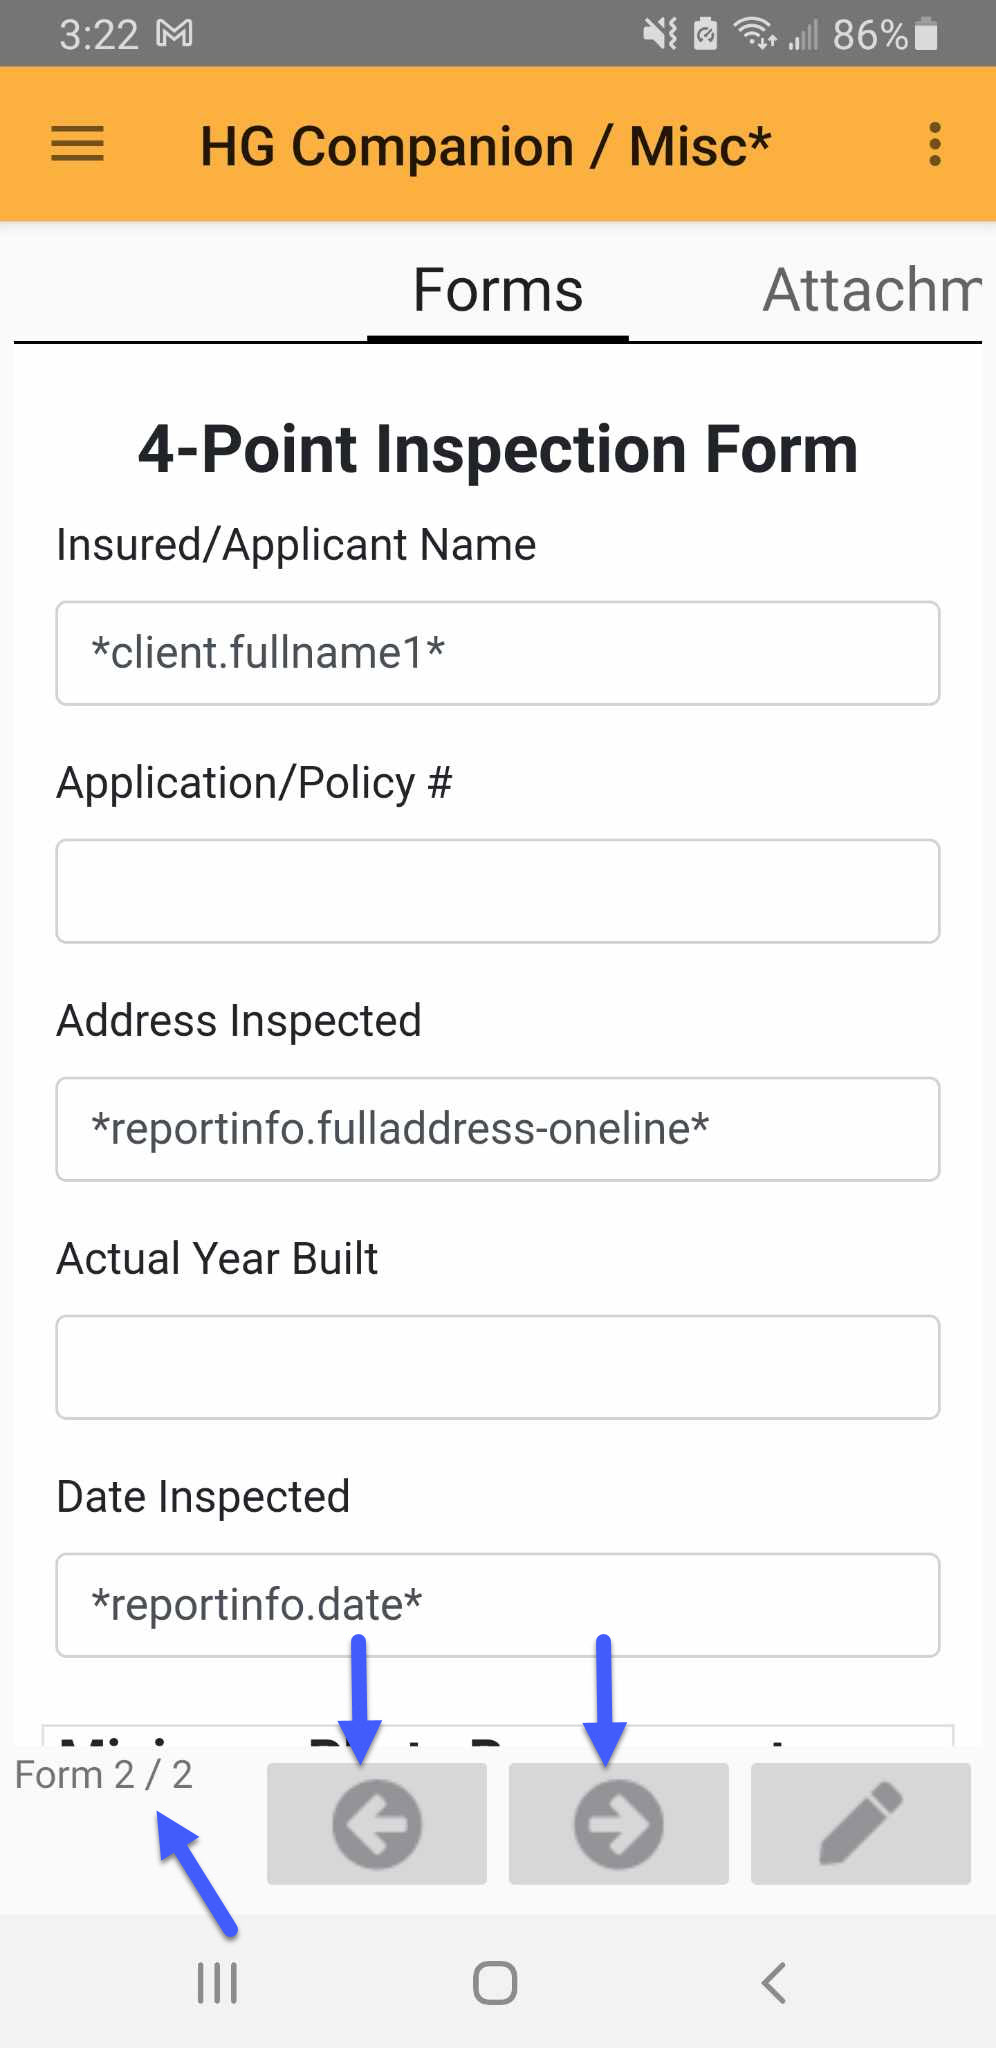
Task: Click the Date Inspected field
Action: pos(498,1605)
